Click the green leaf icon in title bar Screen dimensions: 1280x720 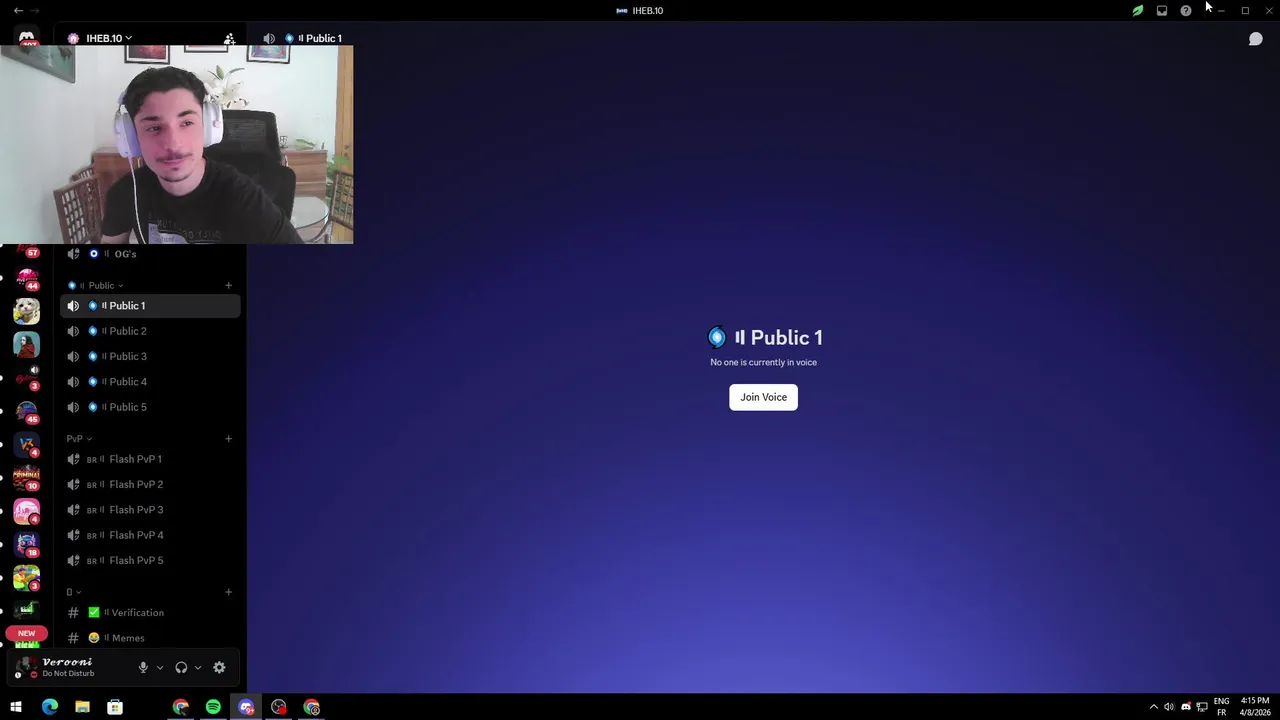point(1137,10)
